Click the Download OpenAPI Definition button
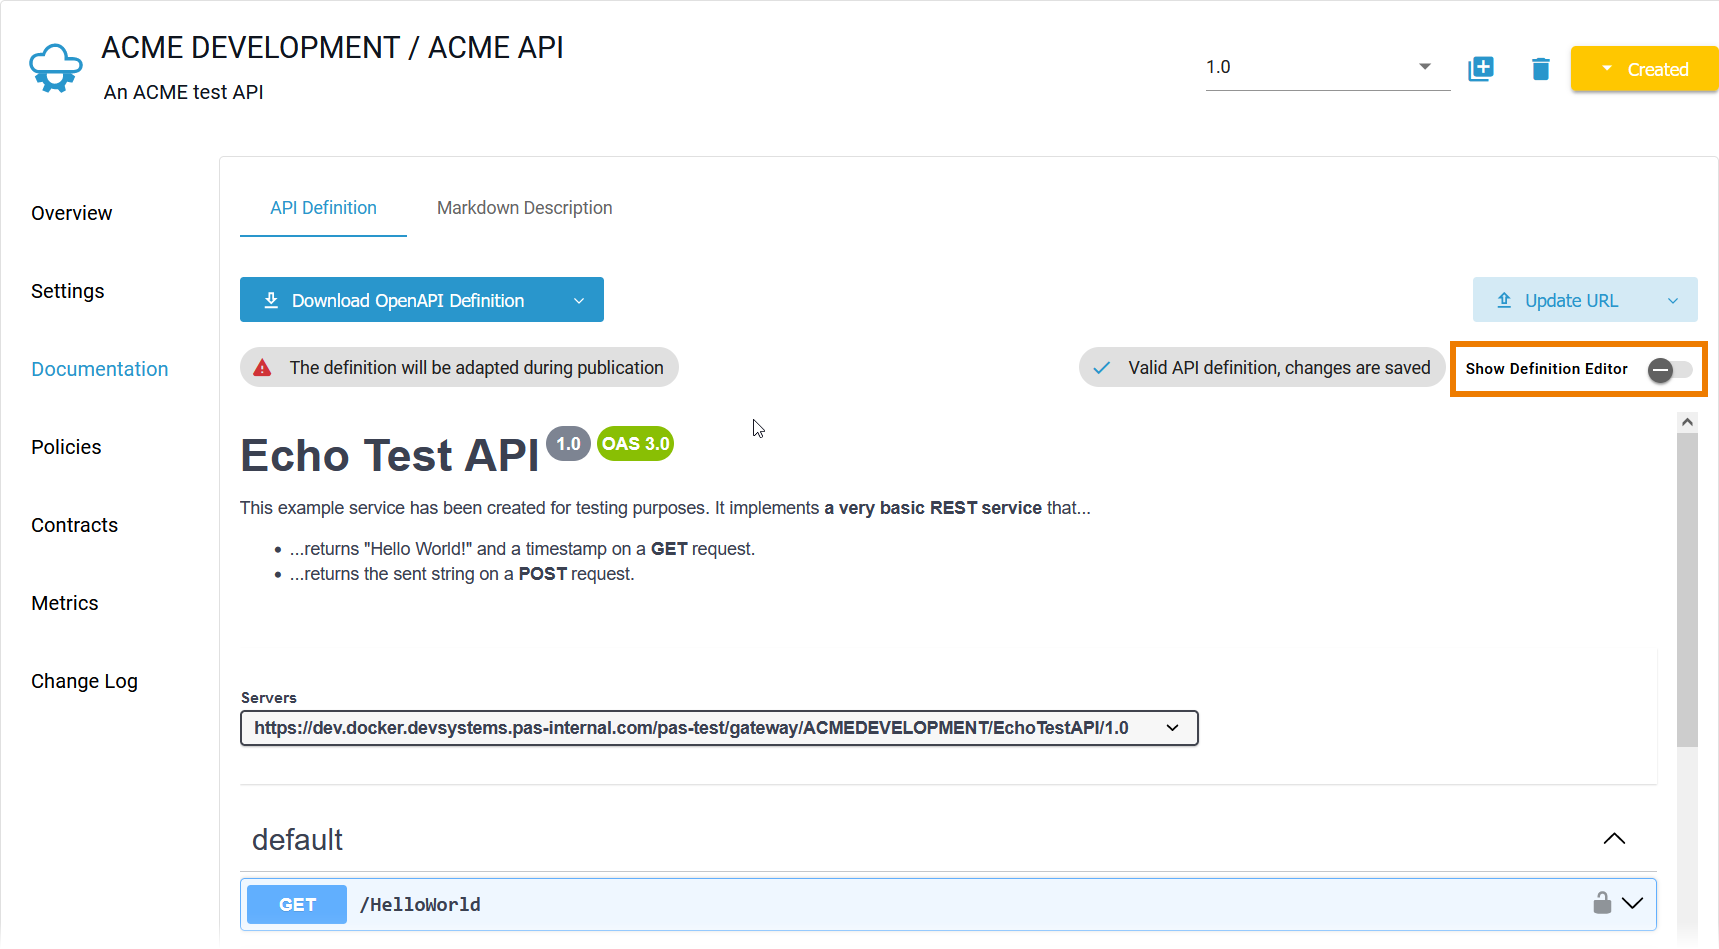1719x949 pixels. (x=407, y=301)
